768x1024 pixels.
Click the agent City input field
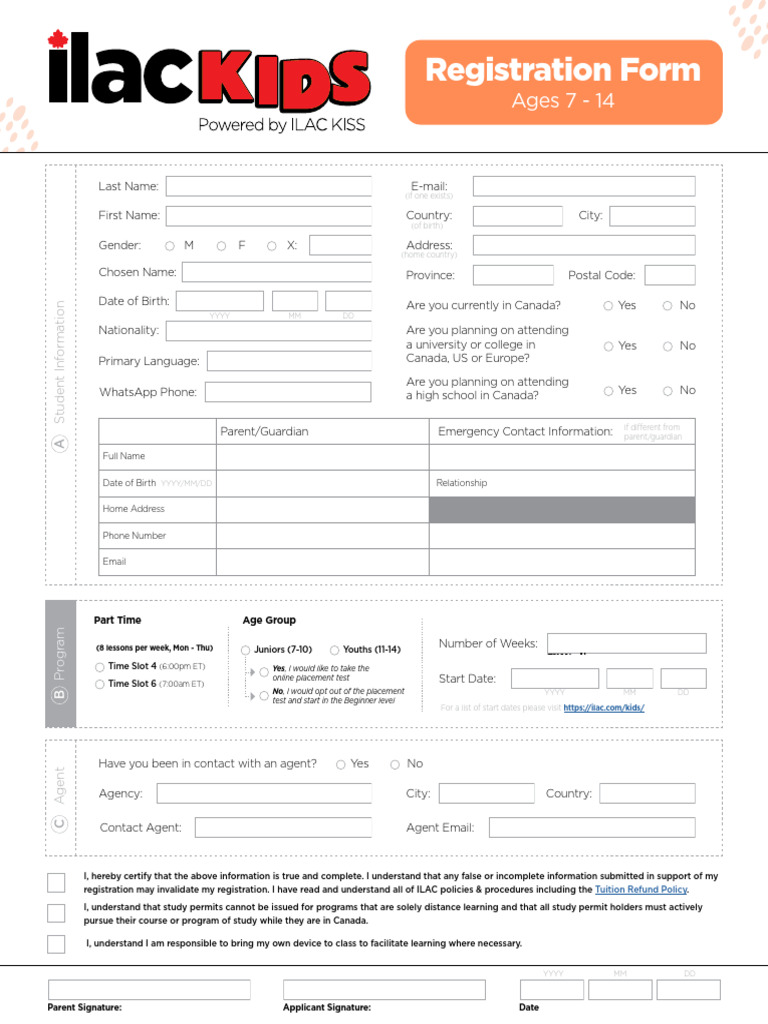click(x=487, y=793)
